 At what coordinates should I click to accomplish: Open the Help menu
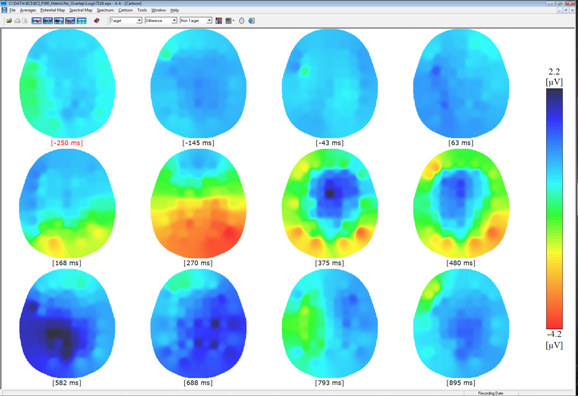(x=175, y=10)
